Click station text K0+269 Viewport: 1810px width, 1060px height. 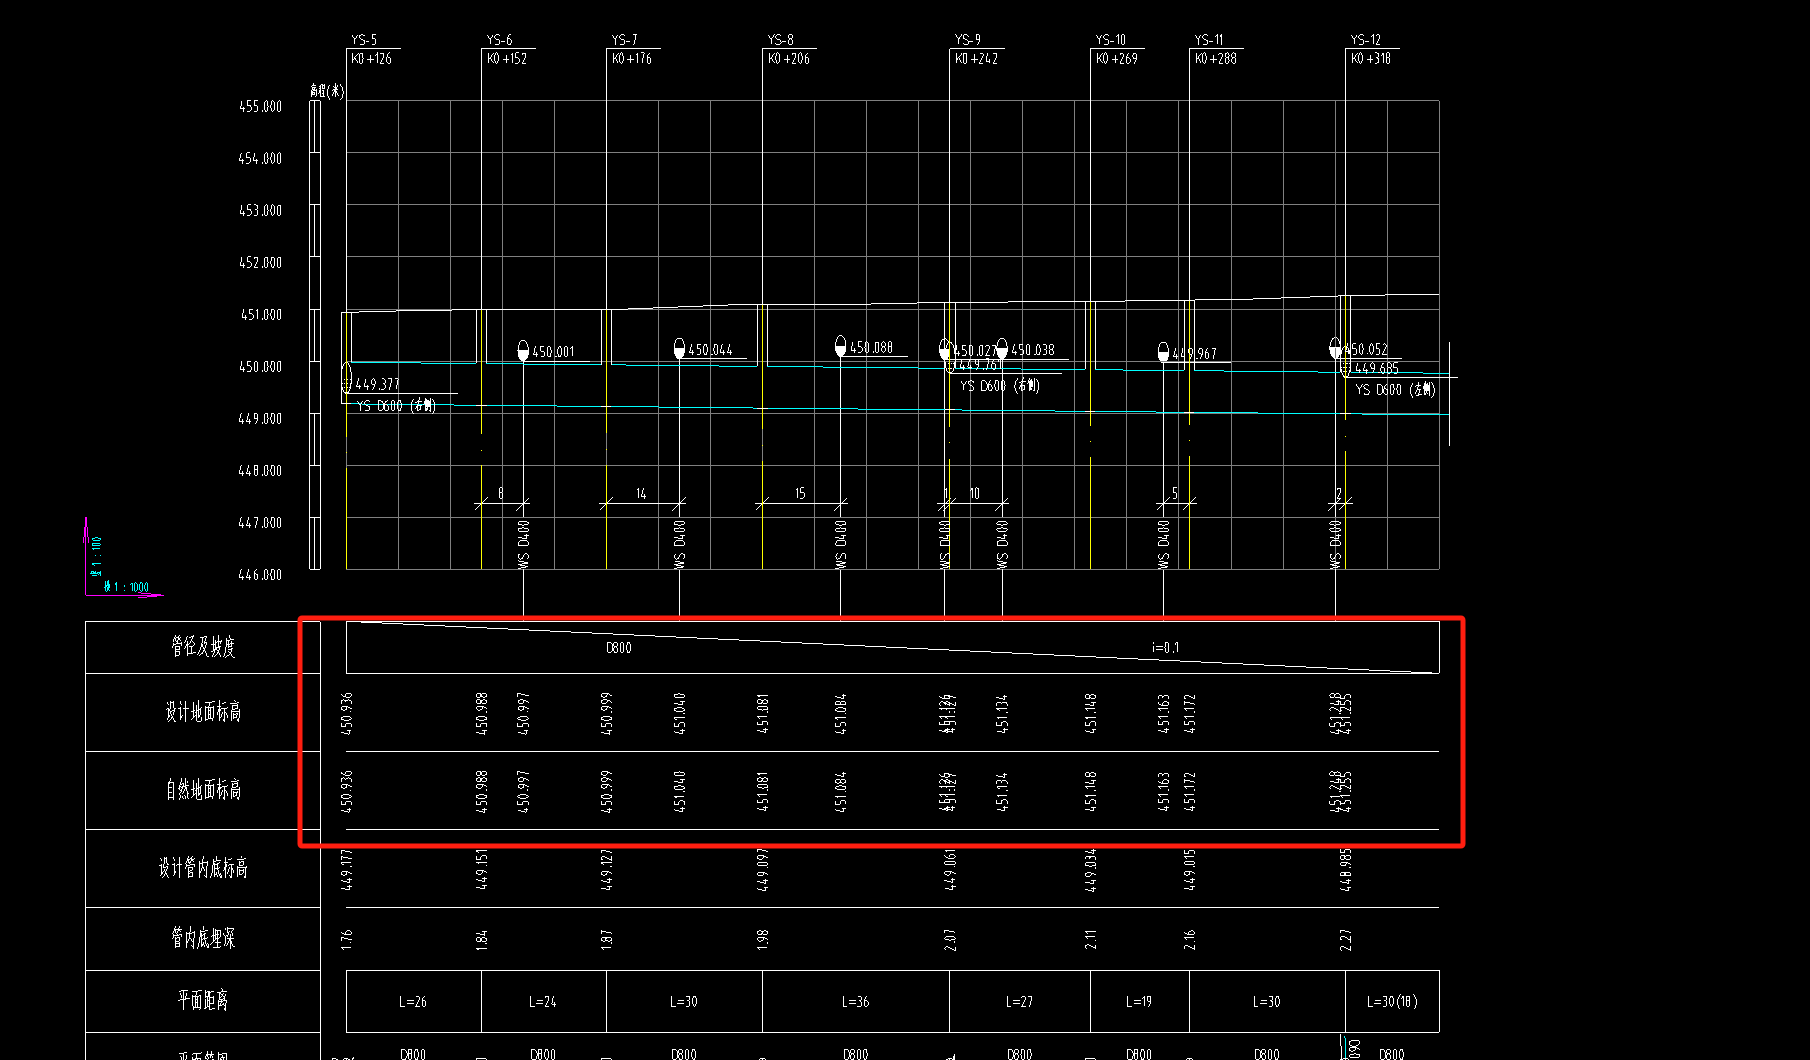point(1116,59)
